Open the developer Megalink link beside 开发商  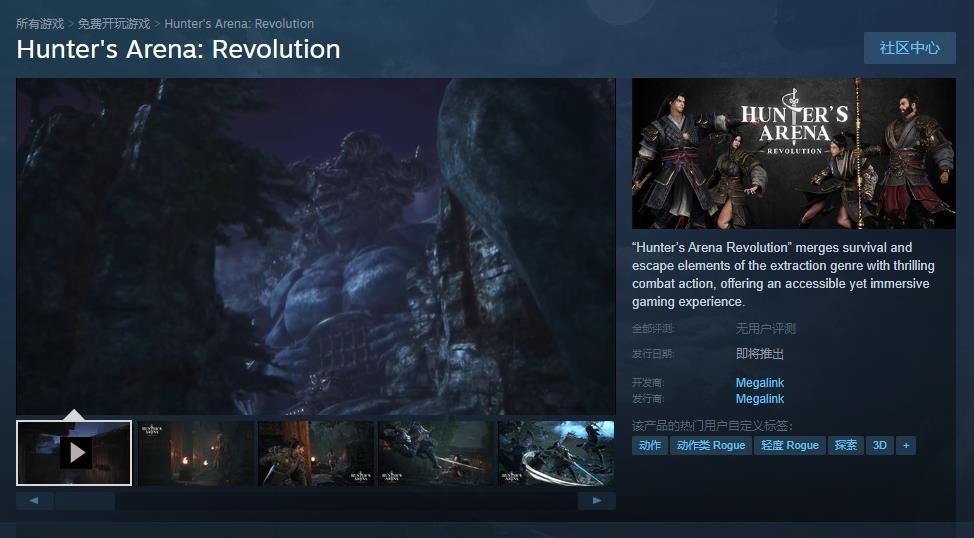(x=760, y=383)
